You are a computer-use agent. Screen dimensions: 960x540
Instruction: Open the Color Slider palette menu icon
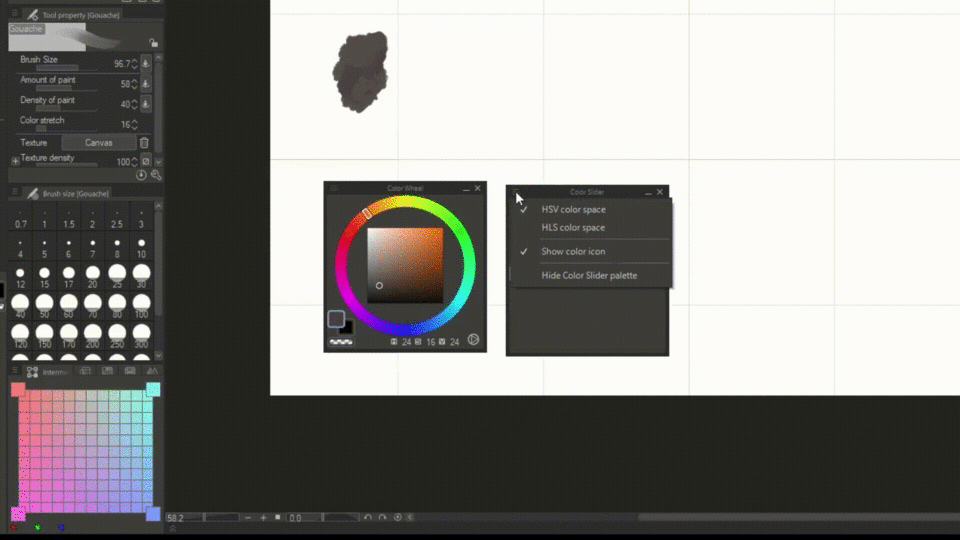point(515,192)
